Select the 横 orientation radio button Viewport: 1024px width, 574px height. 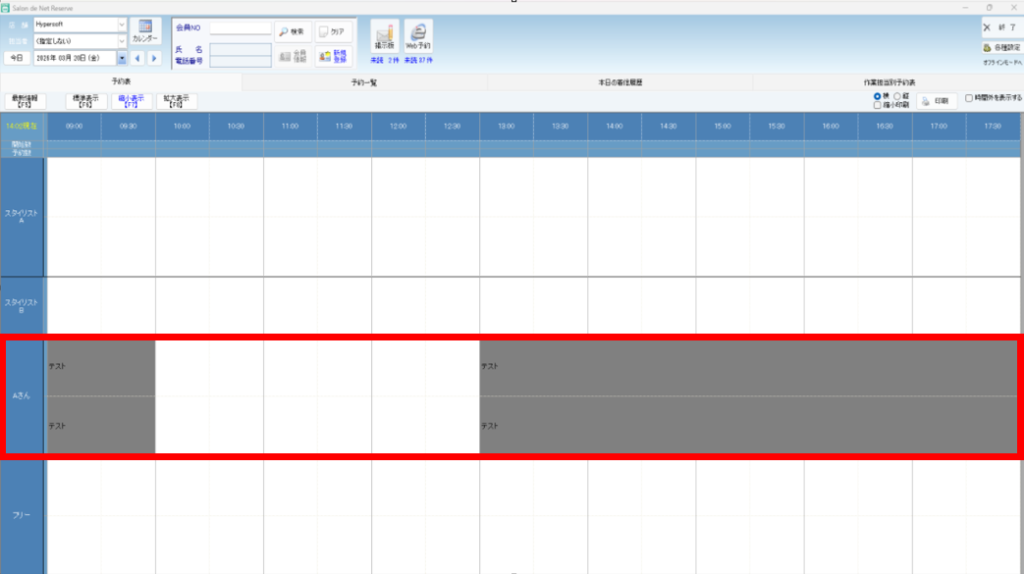click(878, 96)
